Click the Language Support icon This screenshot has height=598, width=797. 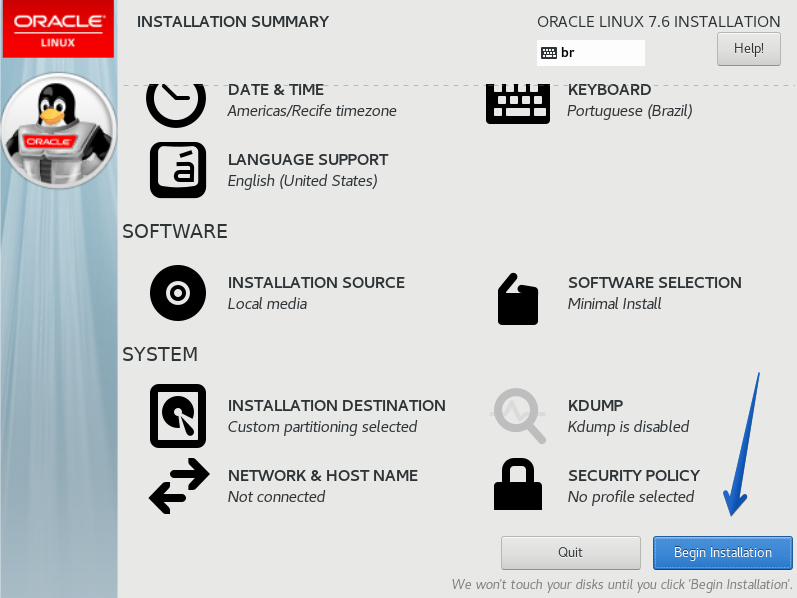coord(178,170)
